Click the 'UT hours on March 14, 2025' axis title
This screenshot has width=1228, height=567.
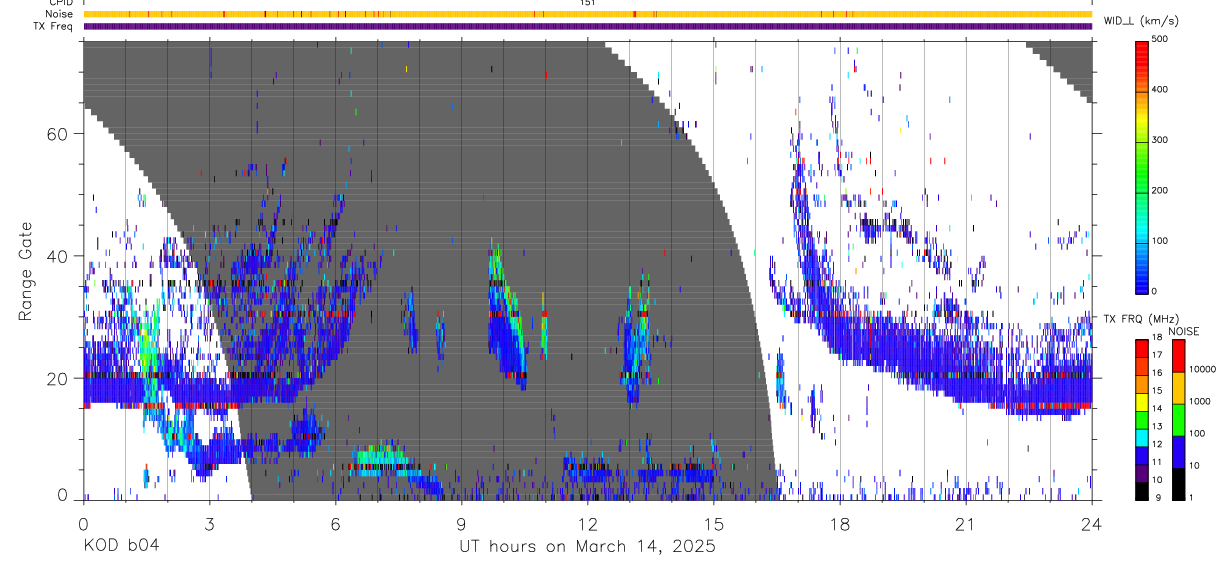[x=587, y=547]
